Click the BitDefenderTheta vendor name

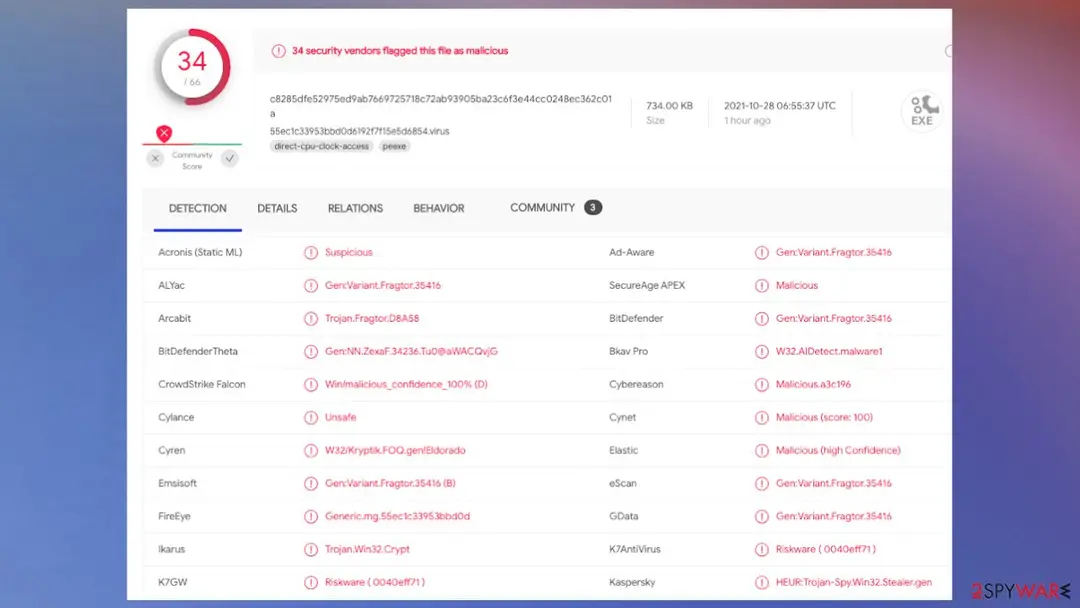tap(198, 351)
